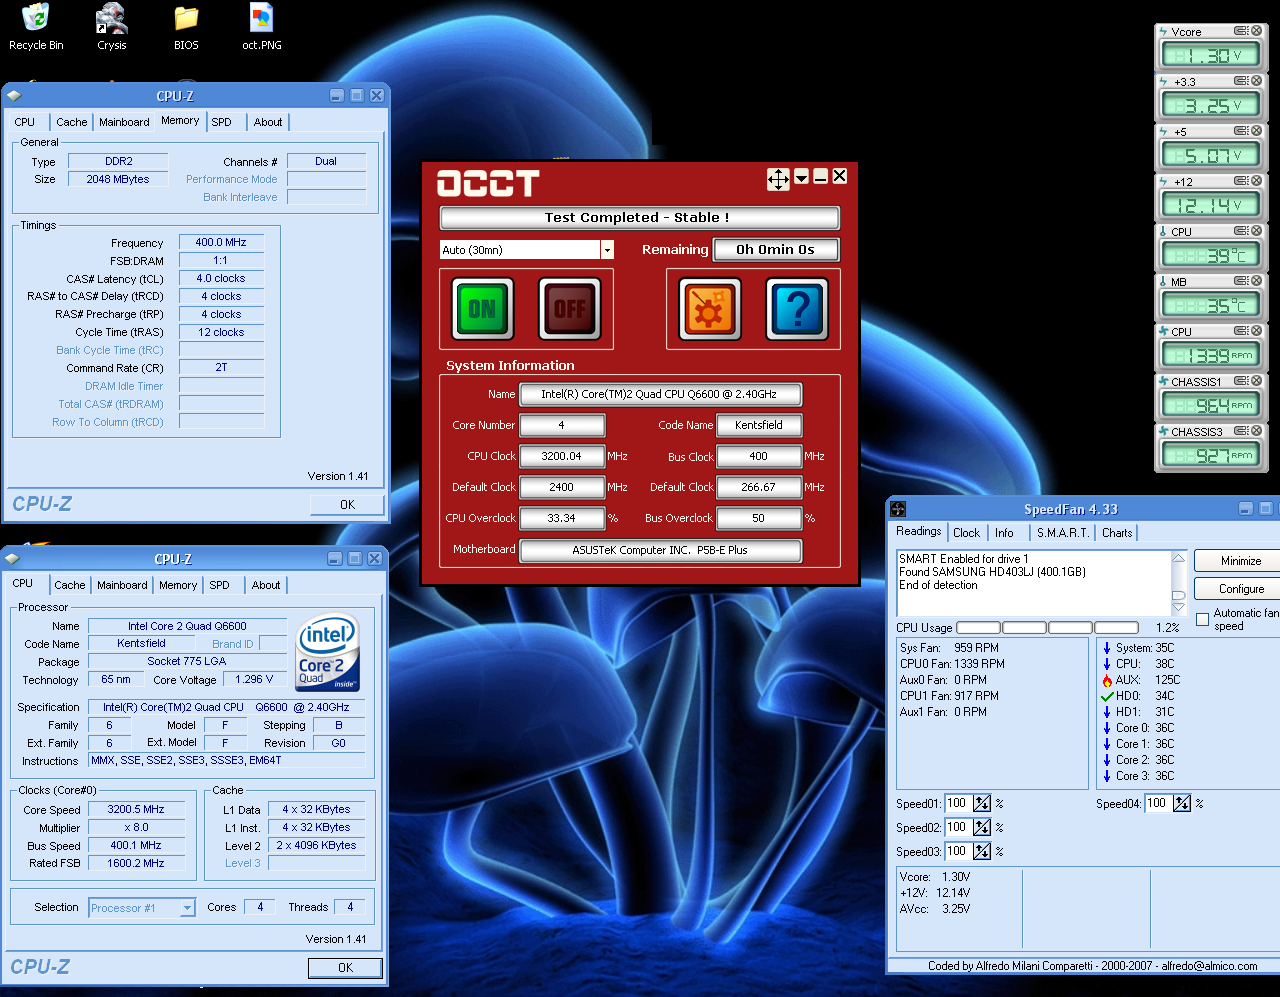Adjust the Speed04 spinner arrows
Viewport: 1280px width, 997px height.
tap(1182, 803)
